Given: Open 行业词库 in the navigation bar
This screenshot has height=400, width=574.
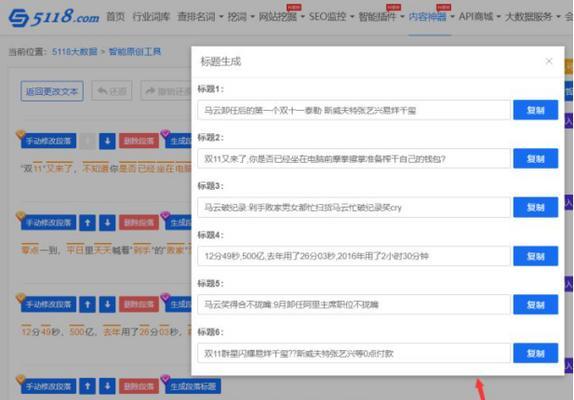Looking at the screenshot, I should [x=151, y=16].
